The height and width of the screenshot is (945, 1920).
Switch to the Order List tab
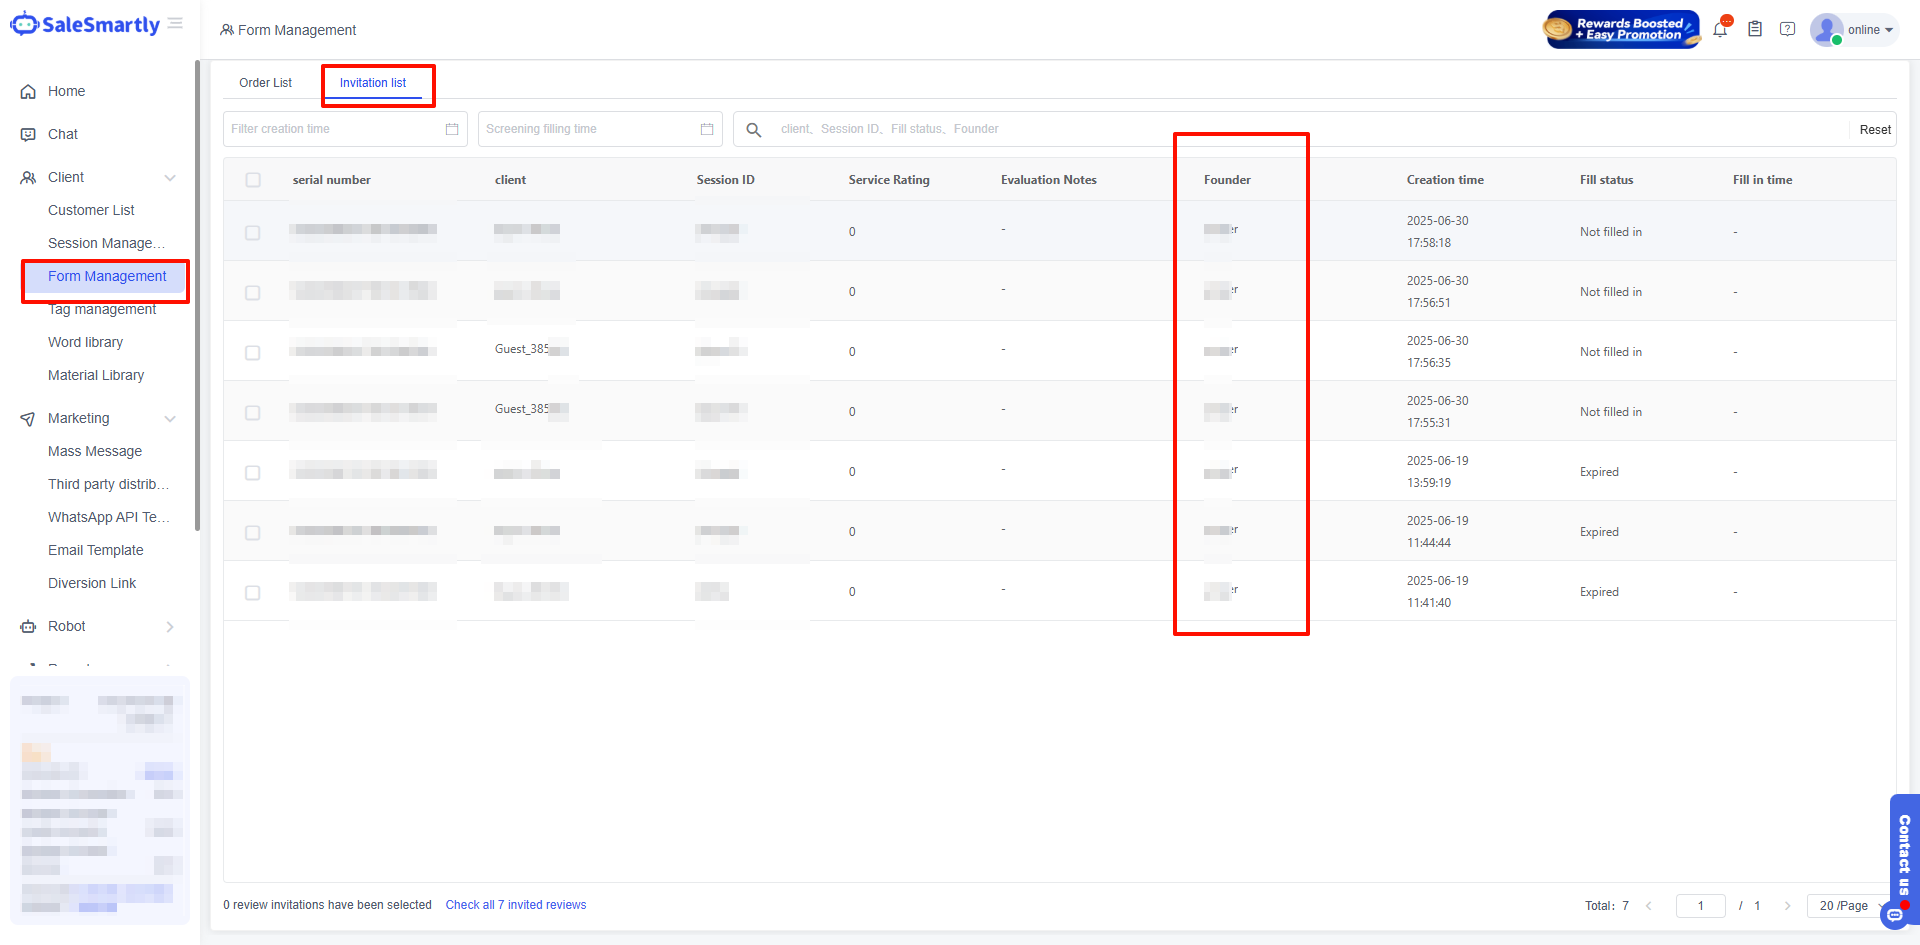click(266, 83)
